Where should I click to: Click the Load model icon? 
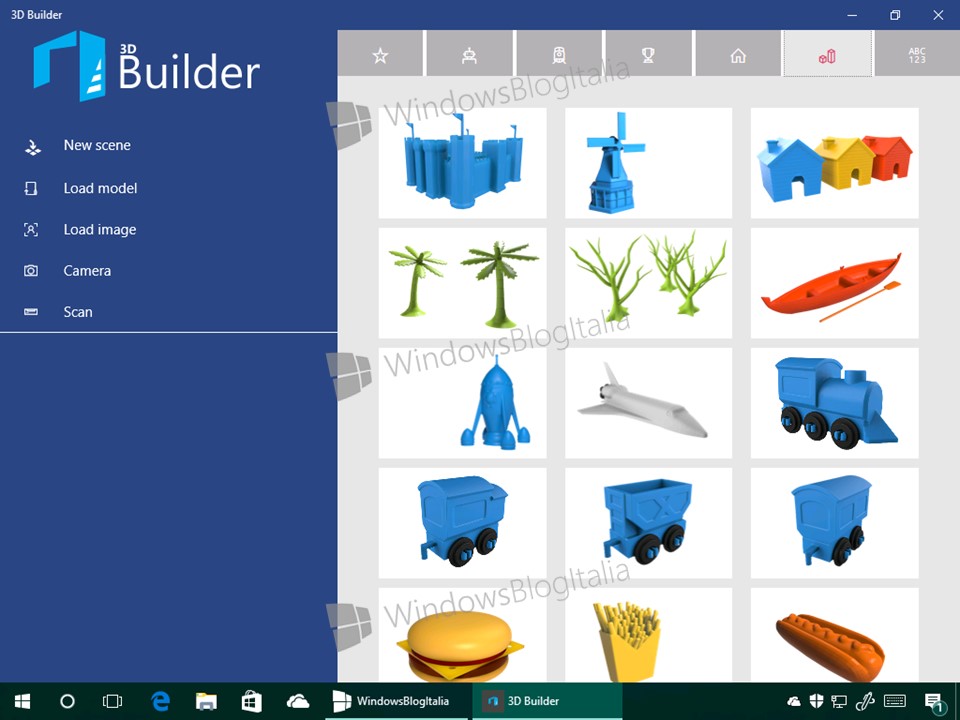coord(31,188)
